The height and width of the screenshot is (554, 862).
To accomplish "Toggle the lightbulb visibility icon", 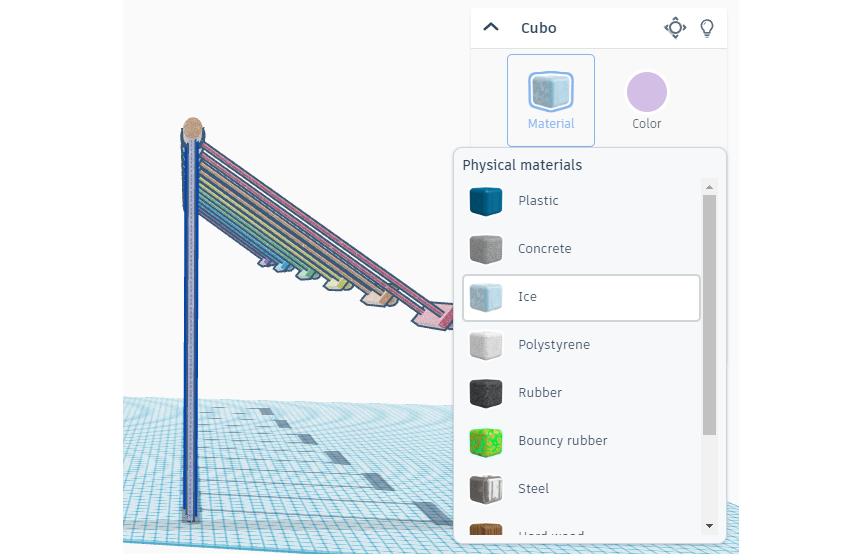I will (x=707, y=28).
